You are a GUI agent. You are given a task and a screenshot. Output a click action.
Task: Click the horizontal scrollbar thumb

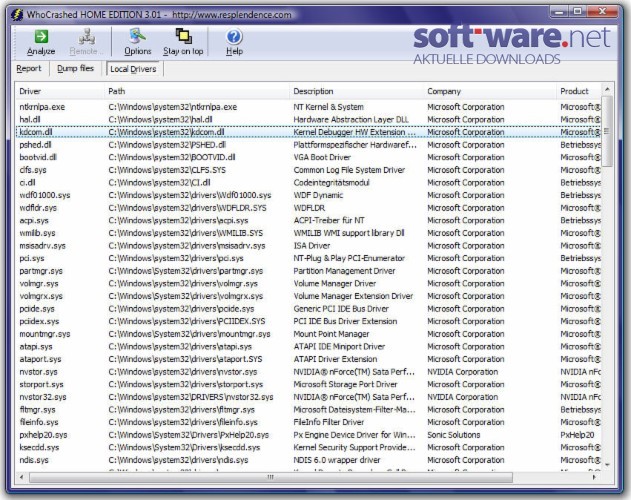tap(271, 477)
